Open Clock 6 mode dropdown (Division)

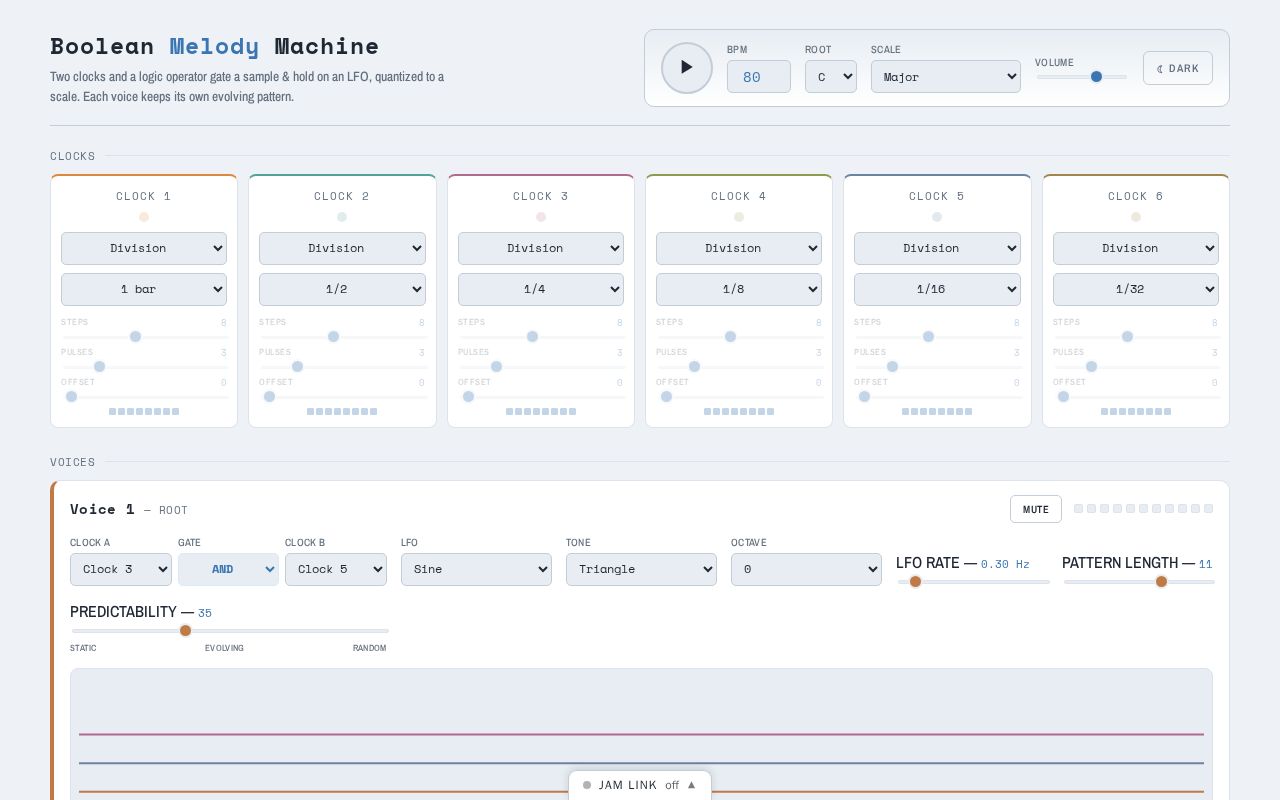(x=1136, y=248)
